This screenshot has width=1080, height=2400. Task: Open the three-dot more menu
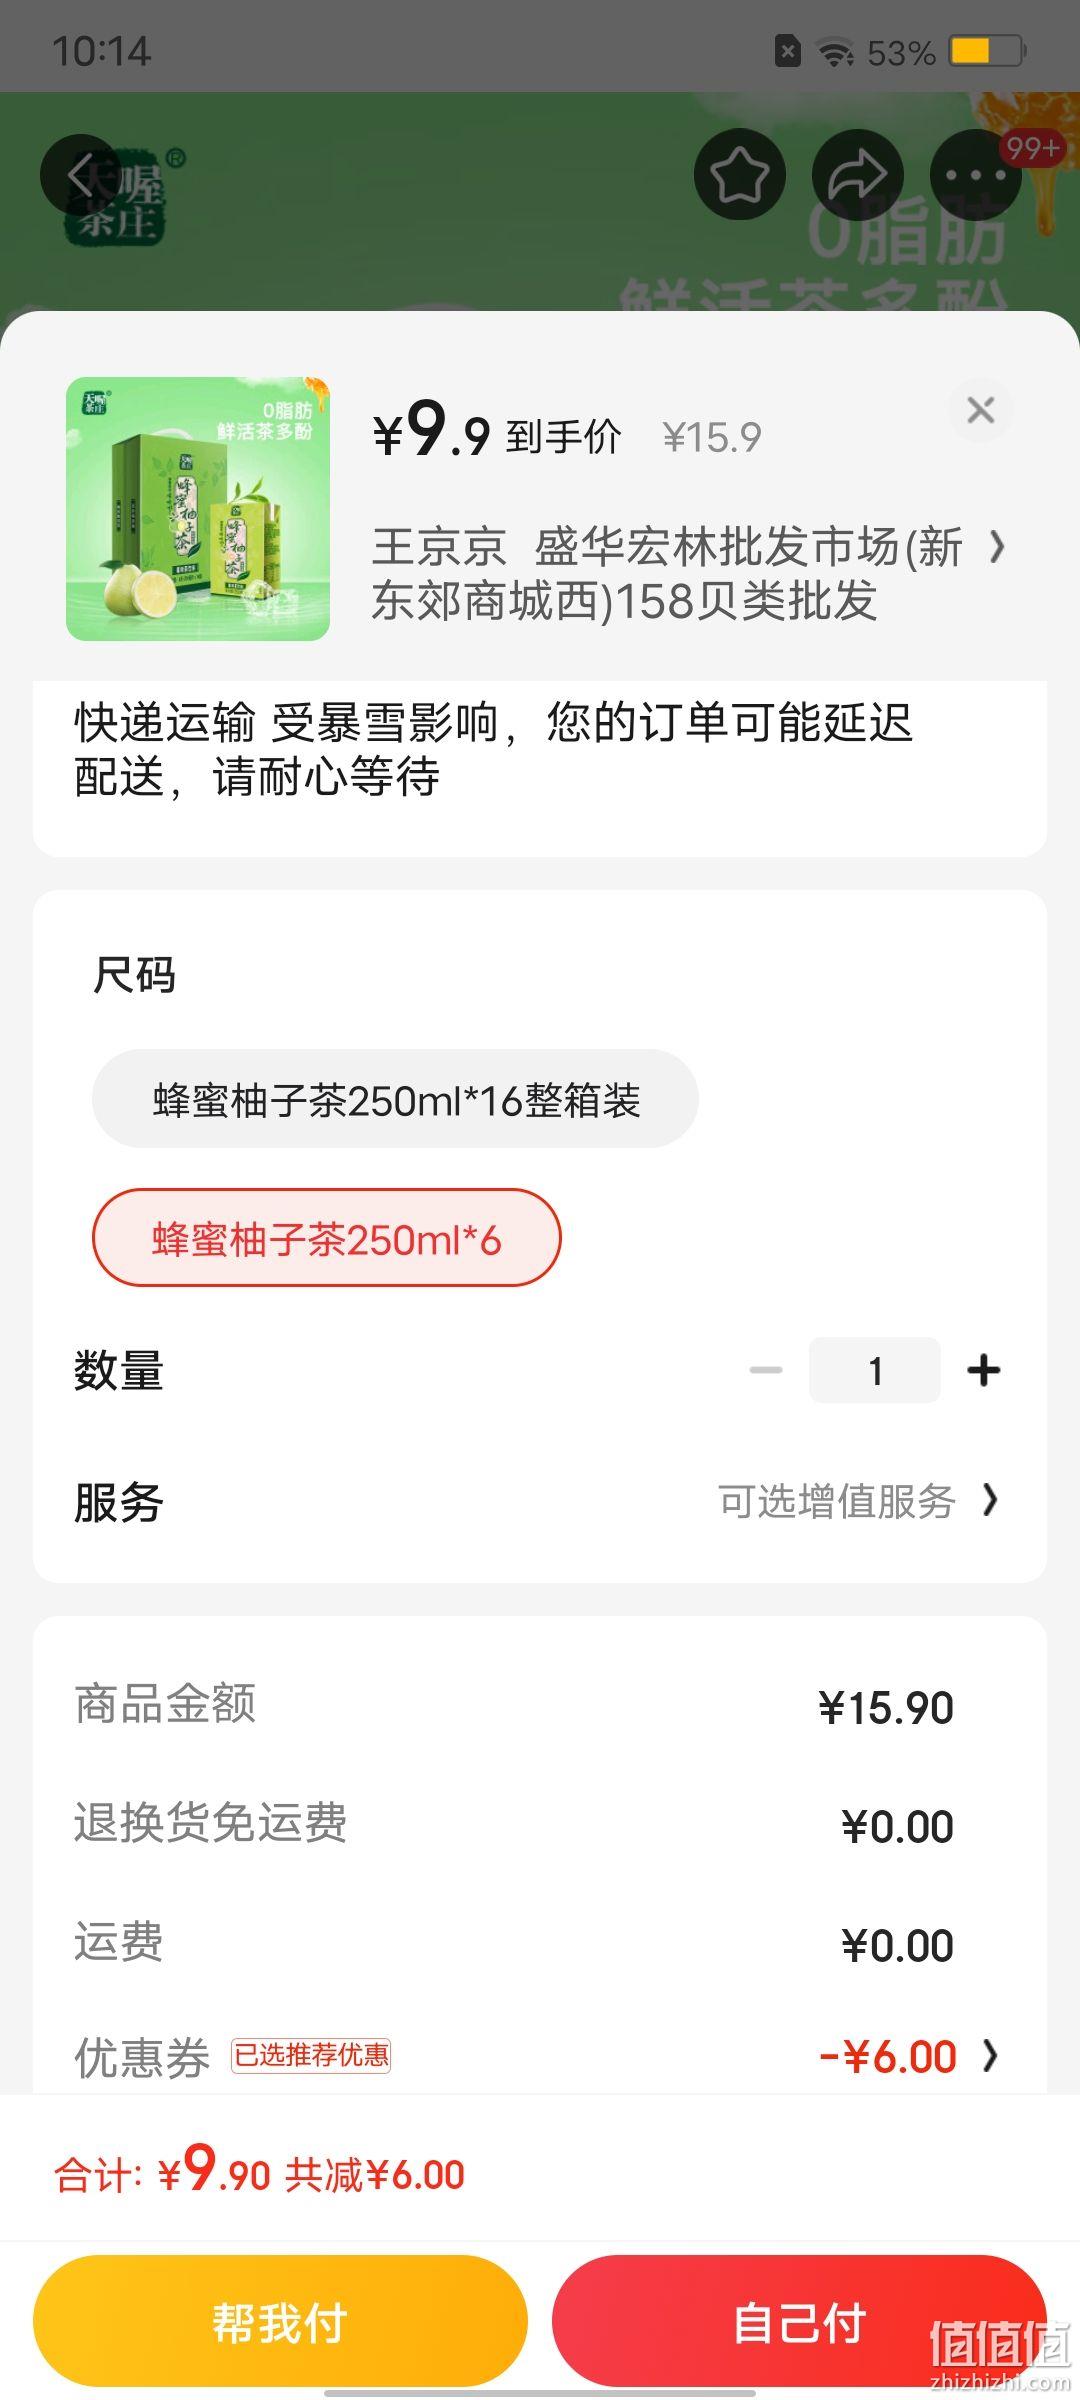(x=976, y=175)
